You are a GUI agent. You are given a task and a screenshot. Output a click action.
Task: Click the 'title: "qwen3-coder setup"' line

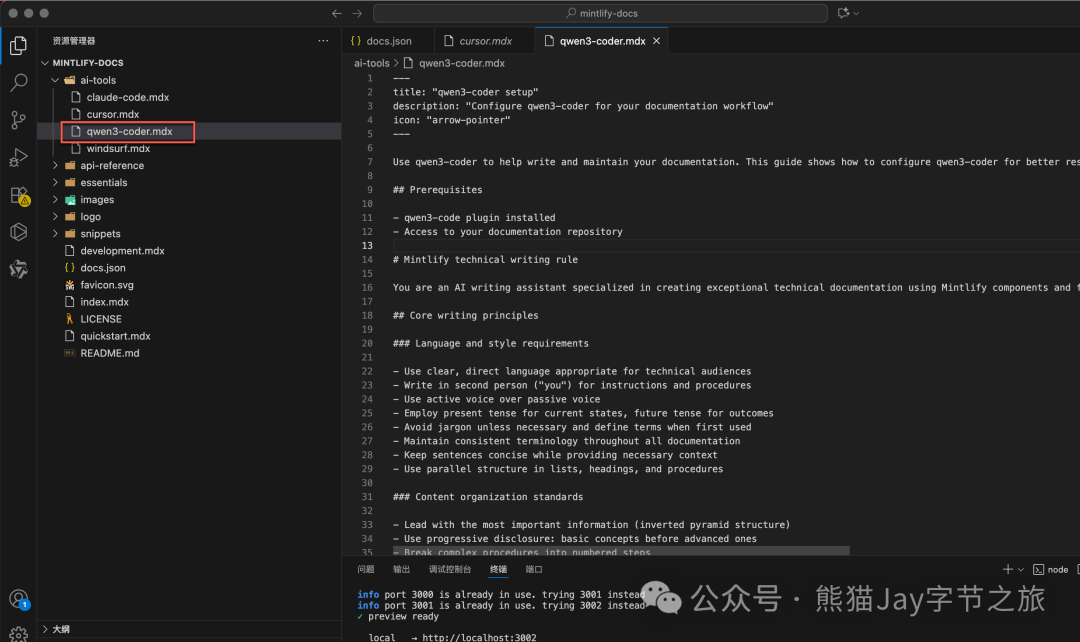coord(466,92)
